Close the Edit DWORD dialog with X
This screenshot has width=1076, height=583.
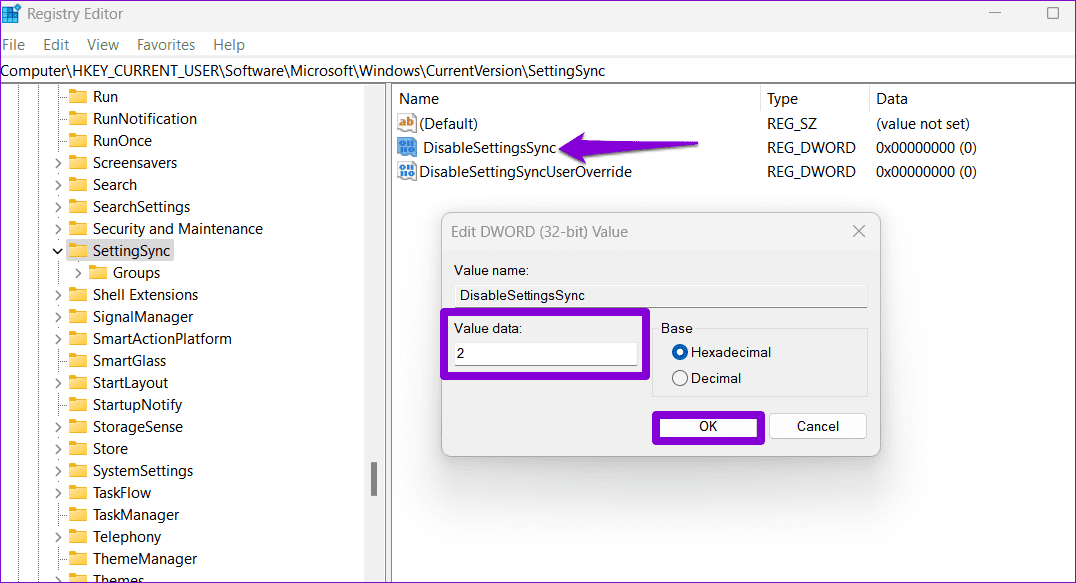[x=858, y=232]
